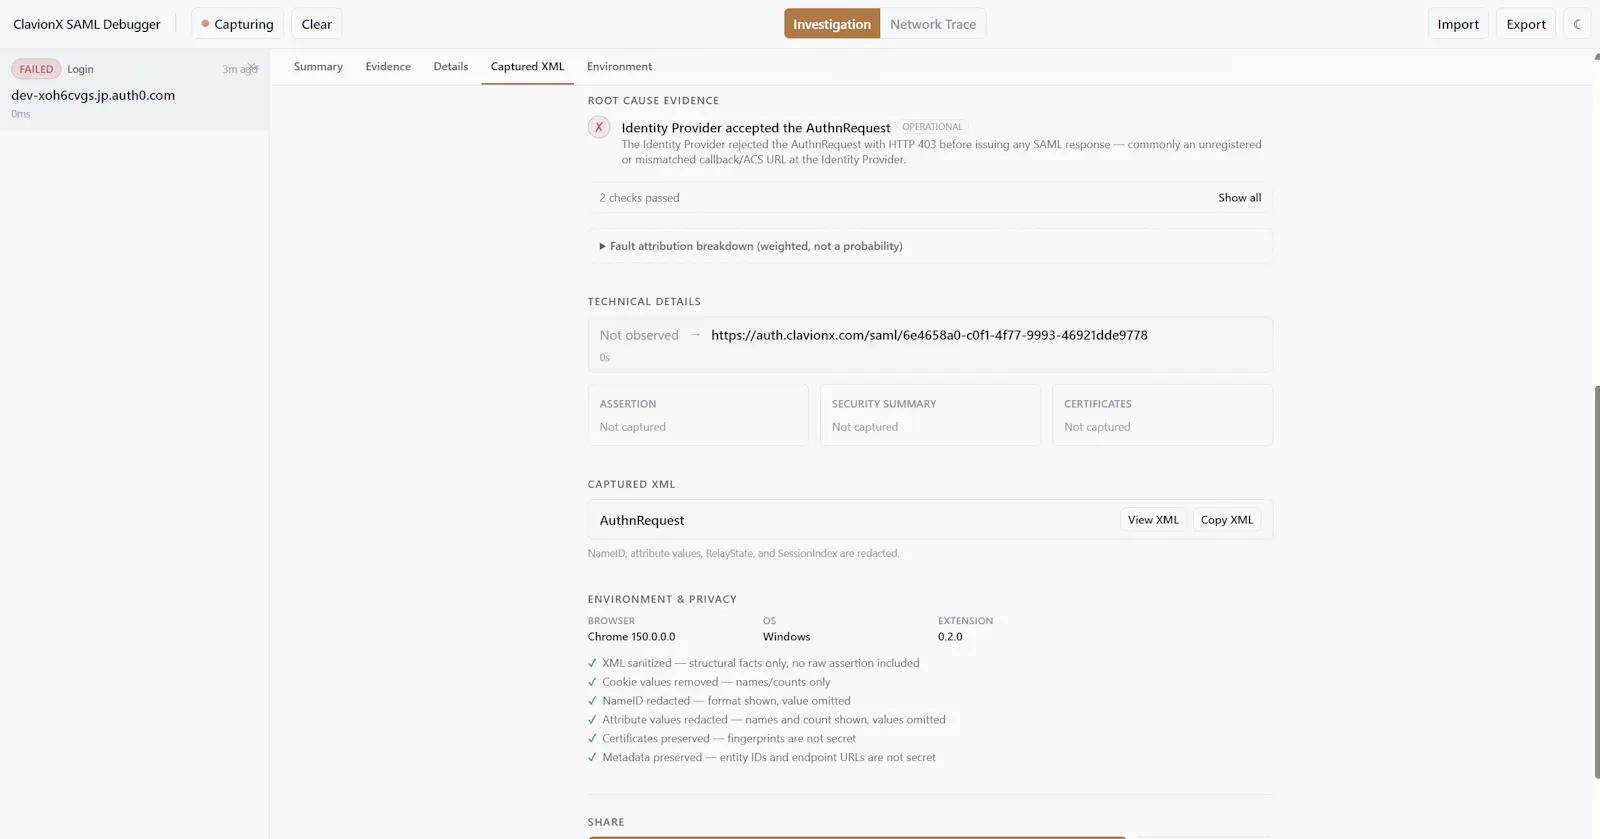Show all passed checks
Screen dimensions: 1600x839
1239,198
